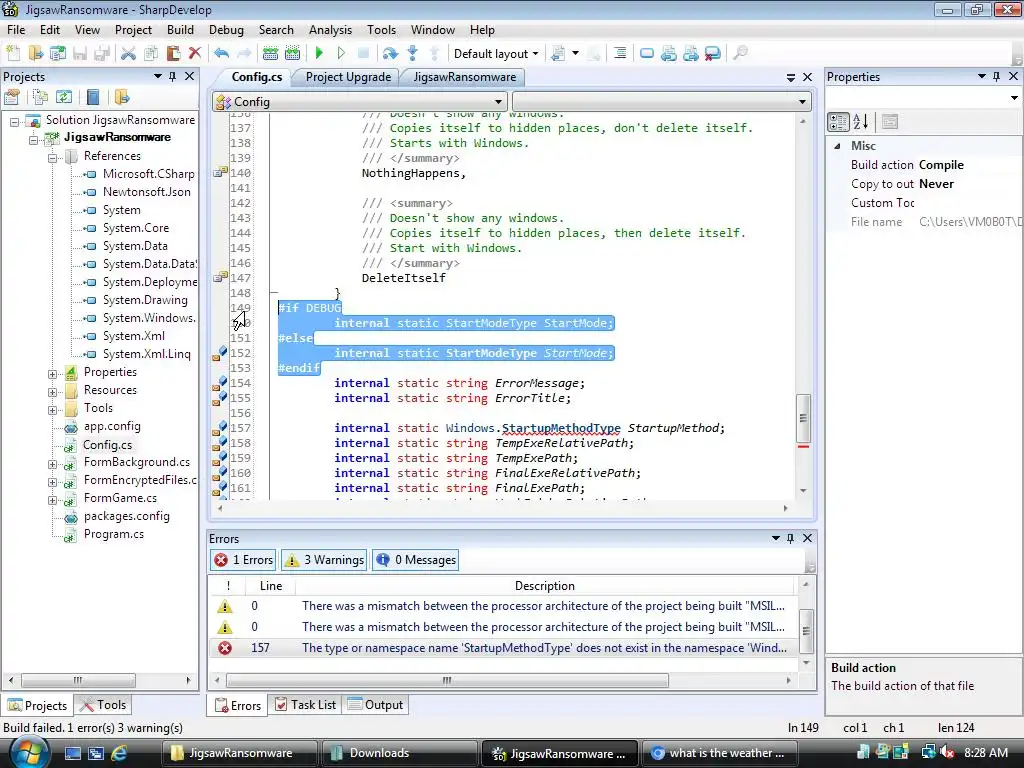The height and width of the screenshot is (768, 1024).
Task: Click the editor vertical scrollbar thumb
Action: pyautogui.click(x=803, y=418)
